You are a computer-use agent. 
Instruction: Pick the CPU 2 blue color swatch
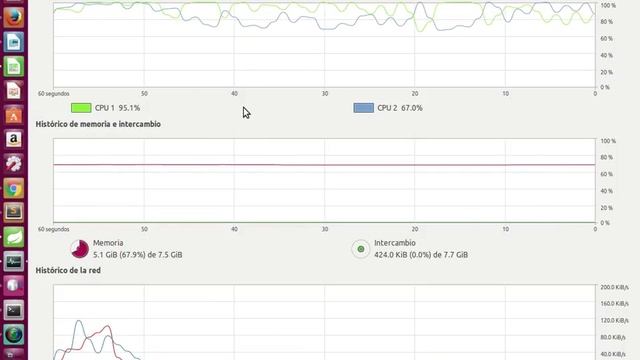tap(364, 108)
